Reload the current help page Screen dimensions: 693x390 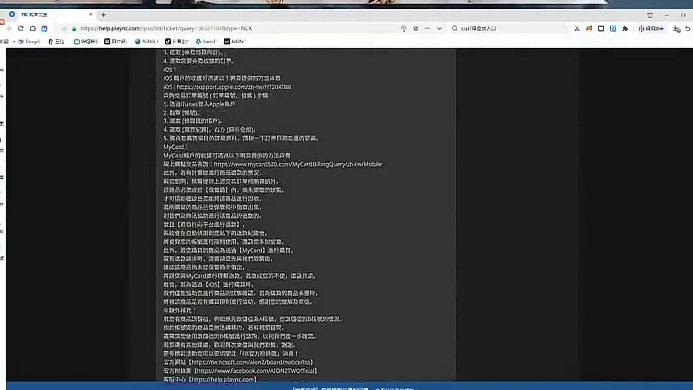pos(21,28)
